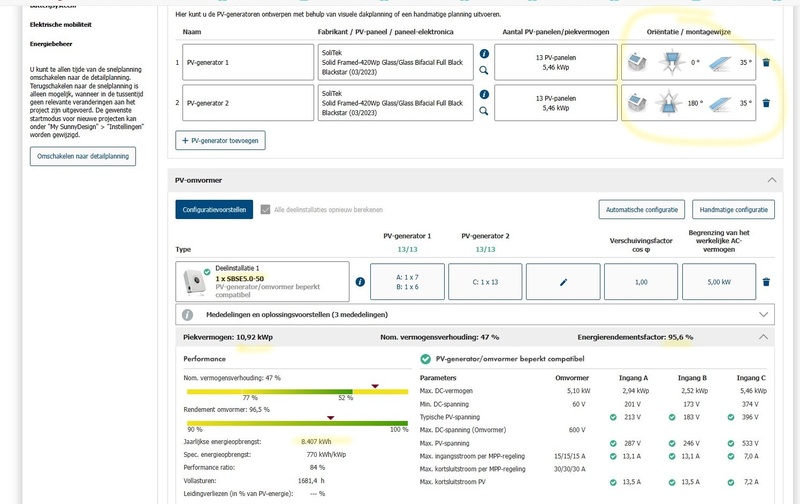Click Performance ratio value '84 %'
800x504 pixels.
(x=317, y=467)
